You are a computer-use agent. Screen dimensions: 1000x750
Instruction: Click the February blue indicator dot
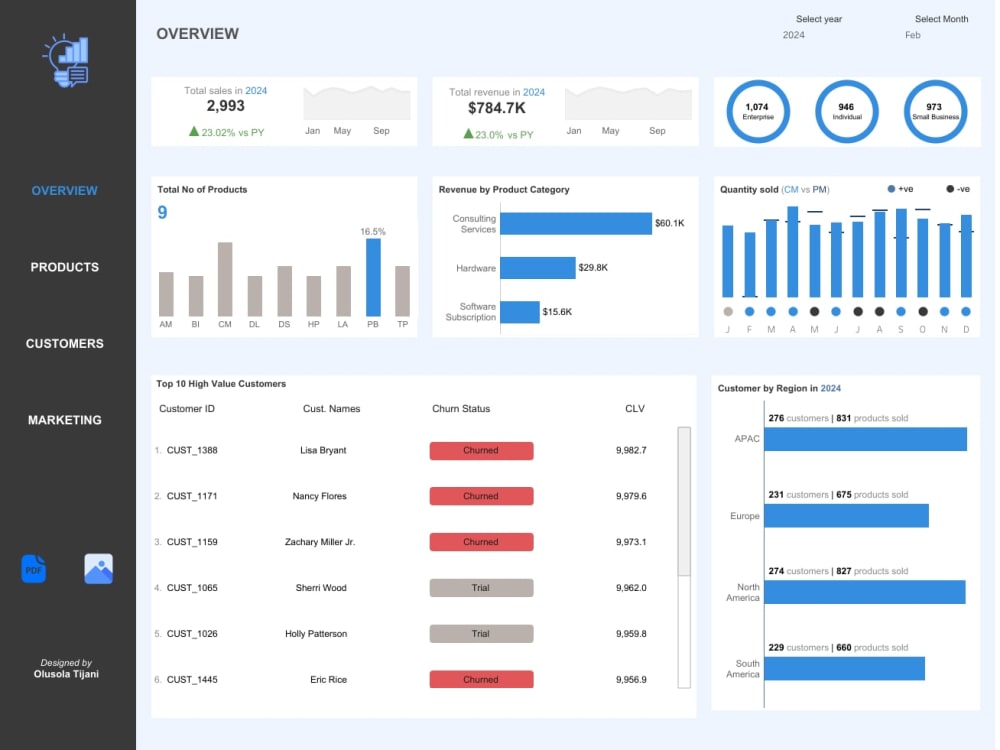[749, 312]
